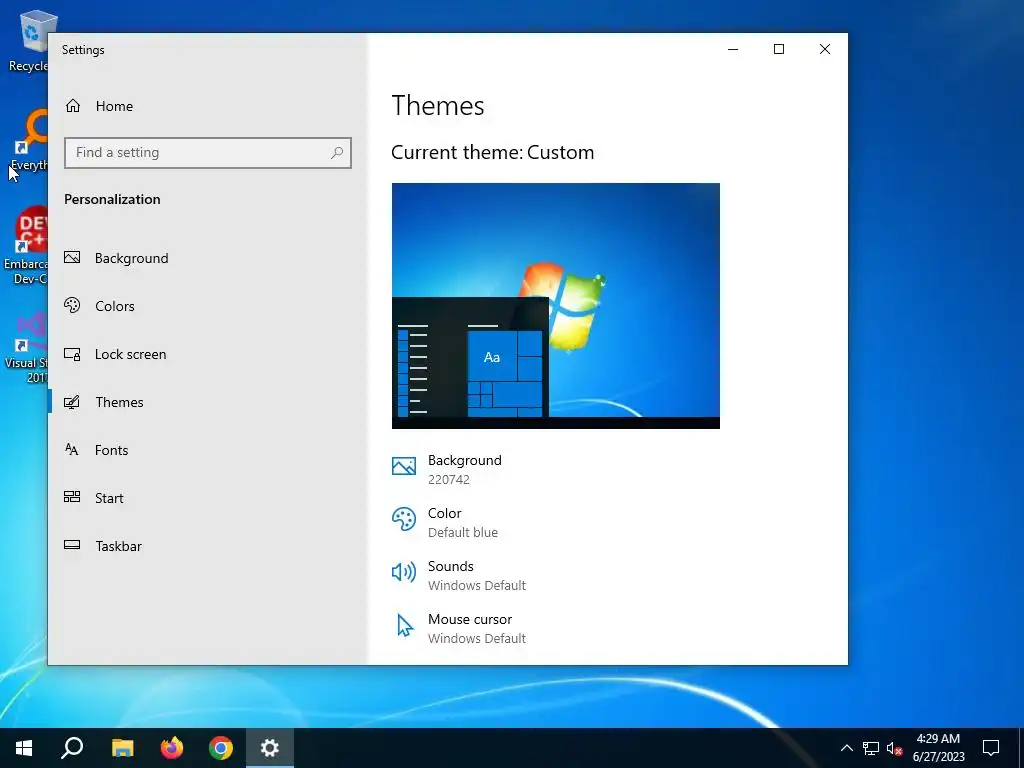Screen dimensions: 1024x768
Task: Open taskbar Search magnifier
Action: pyautogui.click(x=72, y=748)
